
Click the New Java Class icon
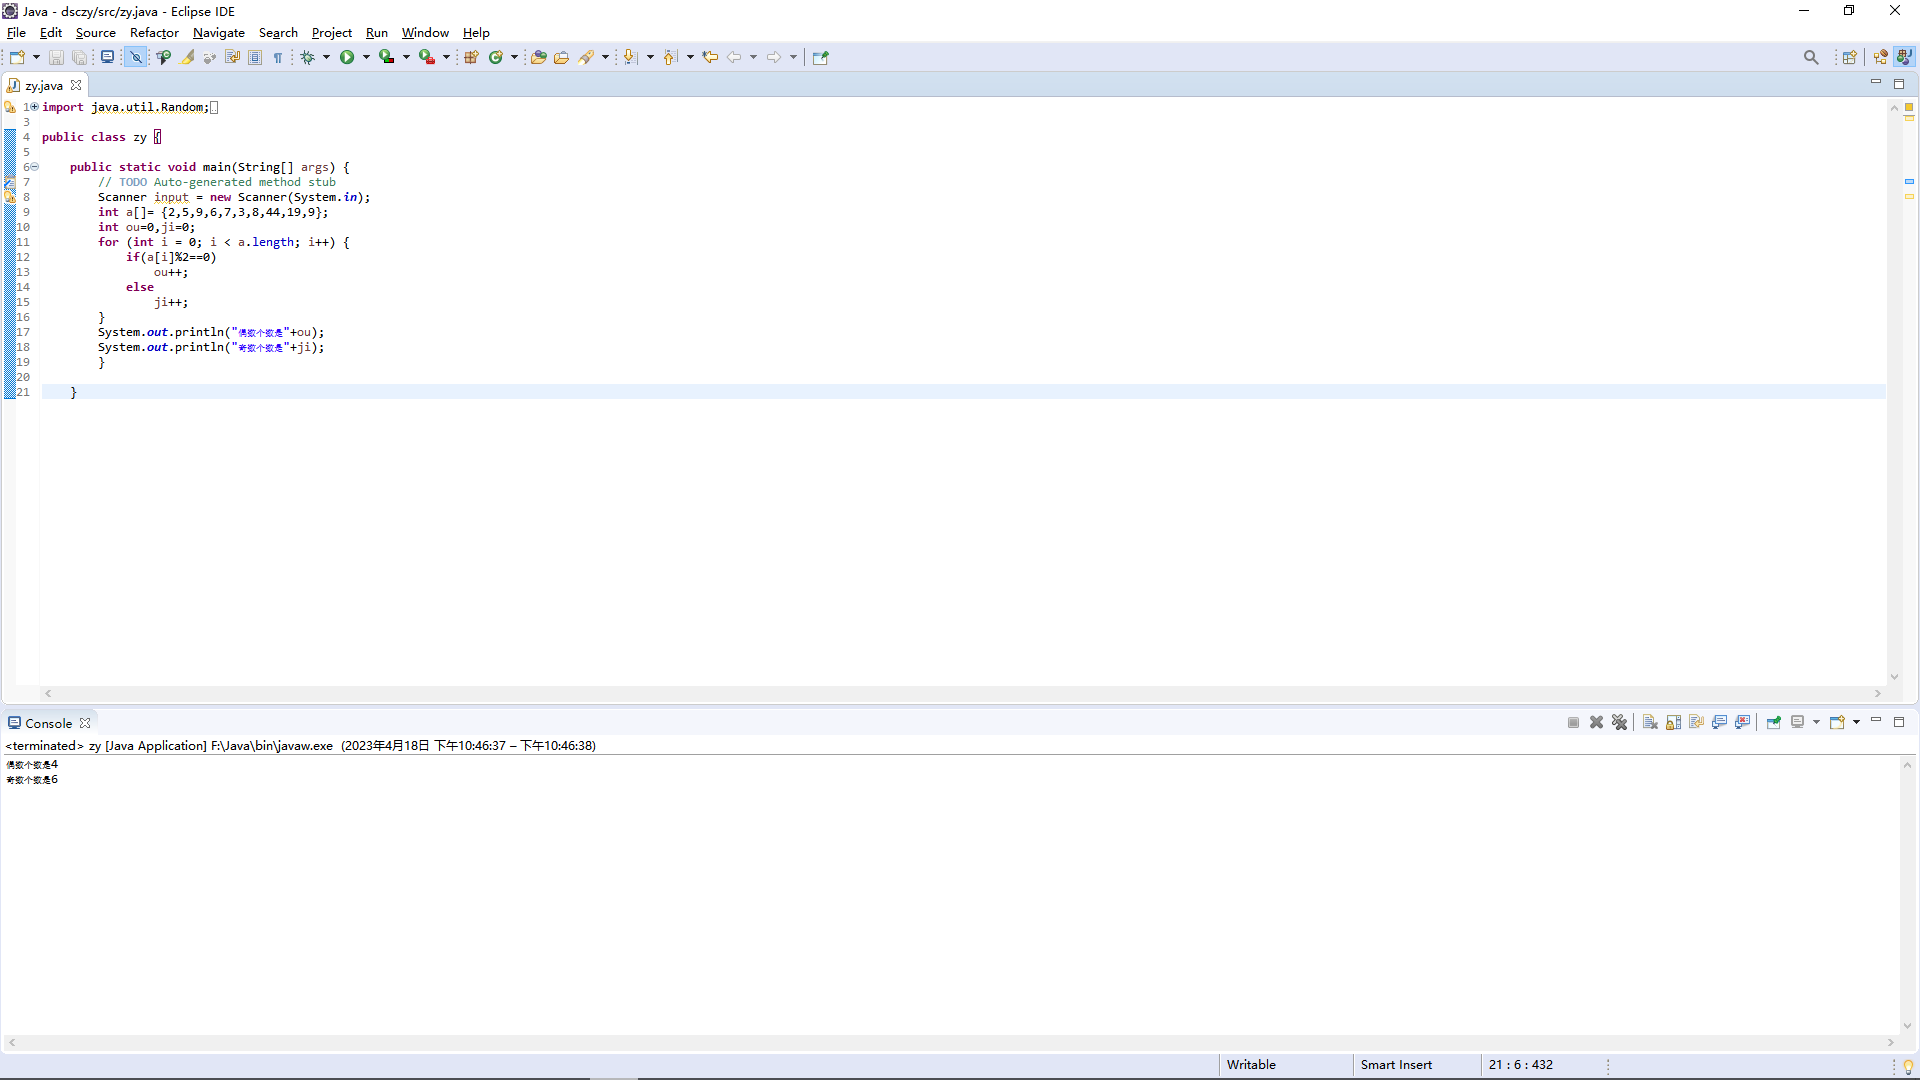pos(495,57)
